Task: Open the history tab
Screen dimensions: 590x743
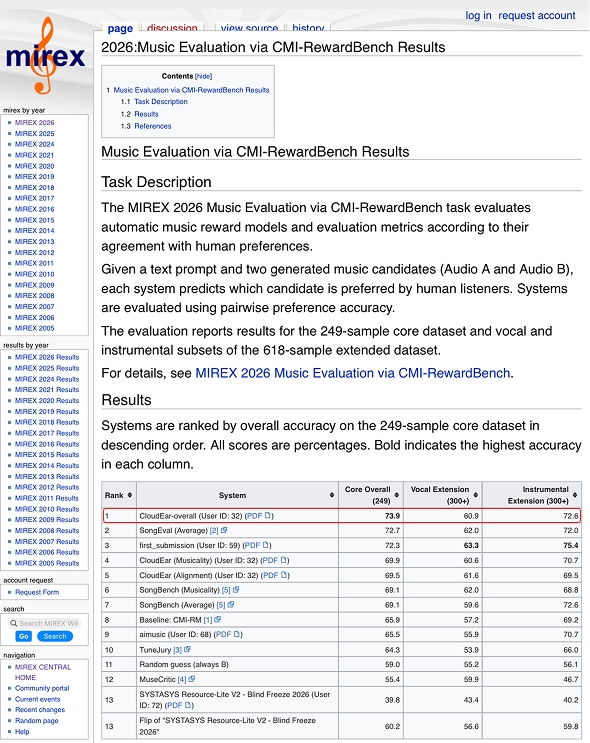Action: click(308, 28)
